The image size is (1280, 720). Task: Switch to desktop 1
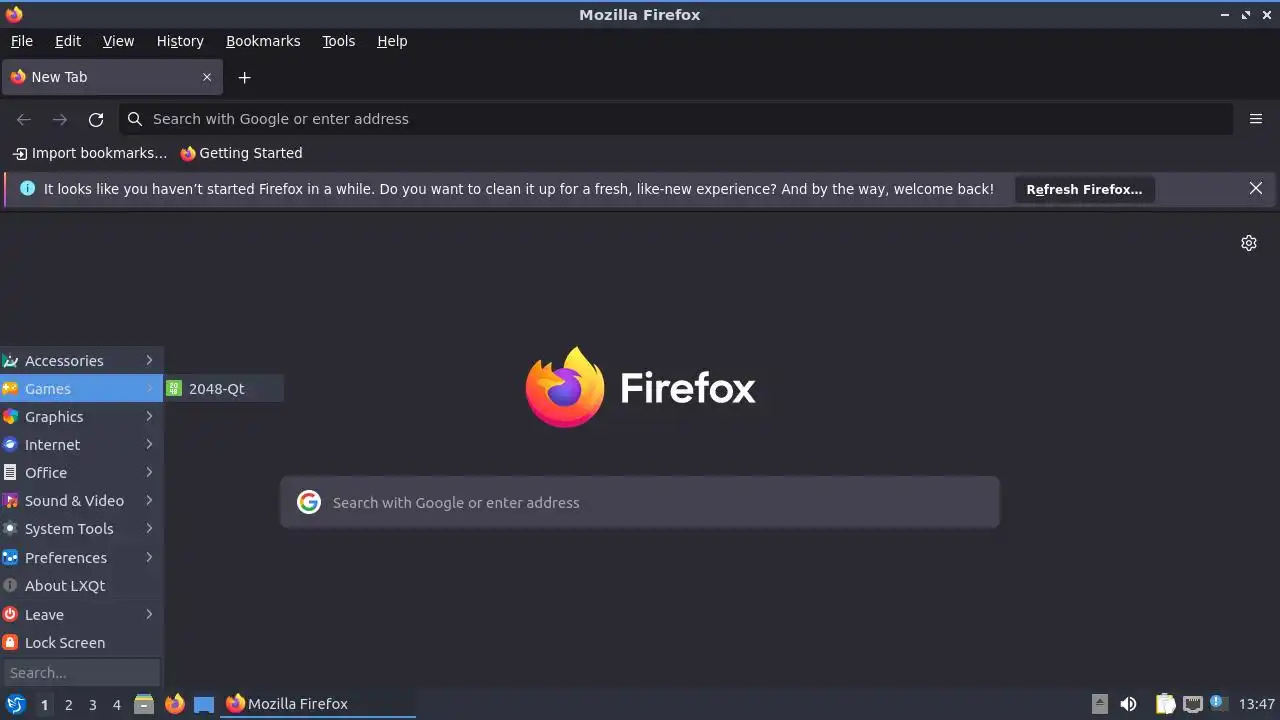44,704
